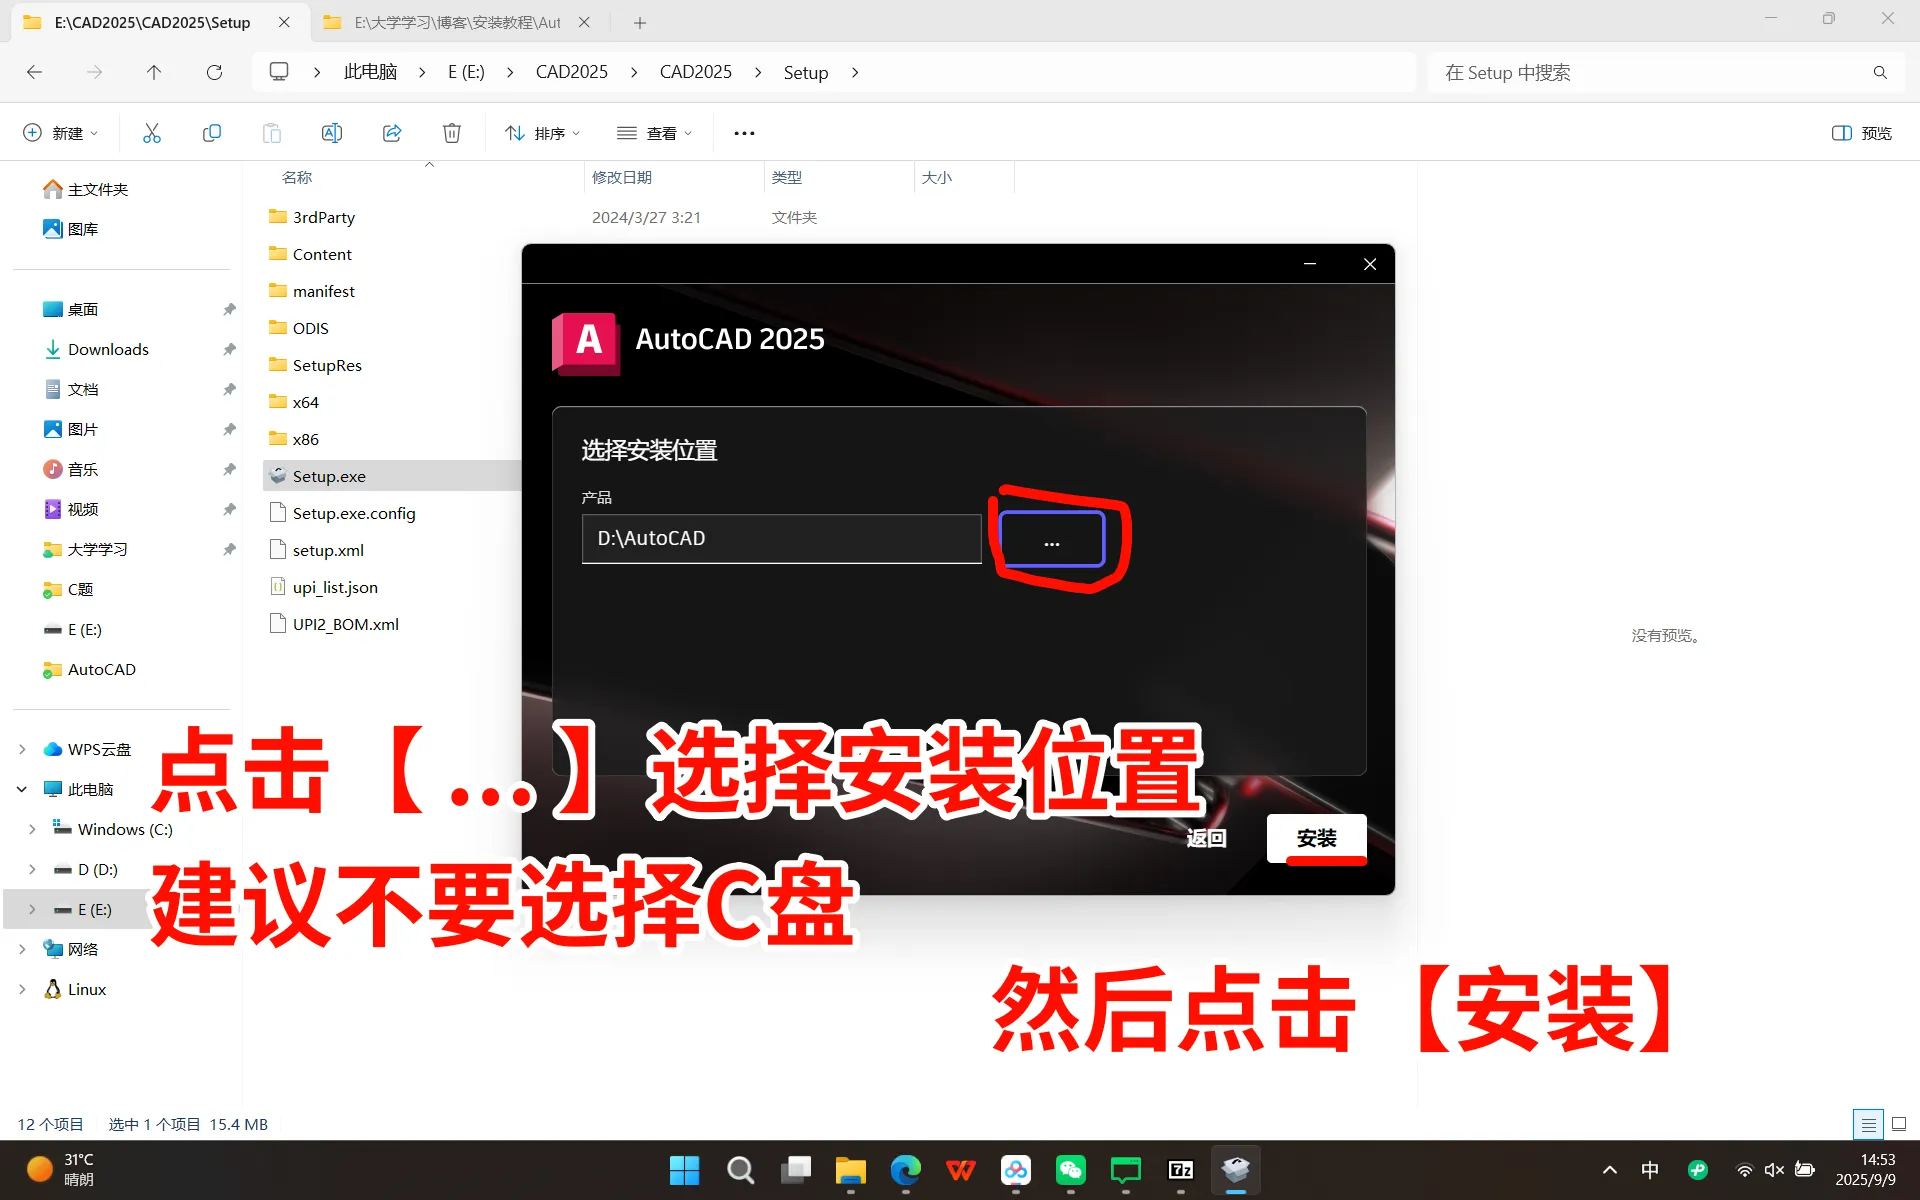Viewport: 1920px width, 1200px height.
Task: Click the Copy icon in the toolbar
Action: pyautogui.click(x=211, y=132)
